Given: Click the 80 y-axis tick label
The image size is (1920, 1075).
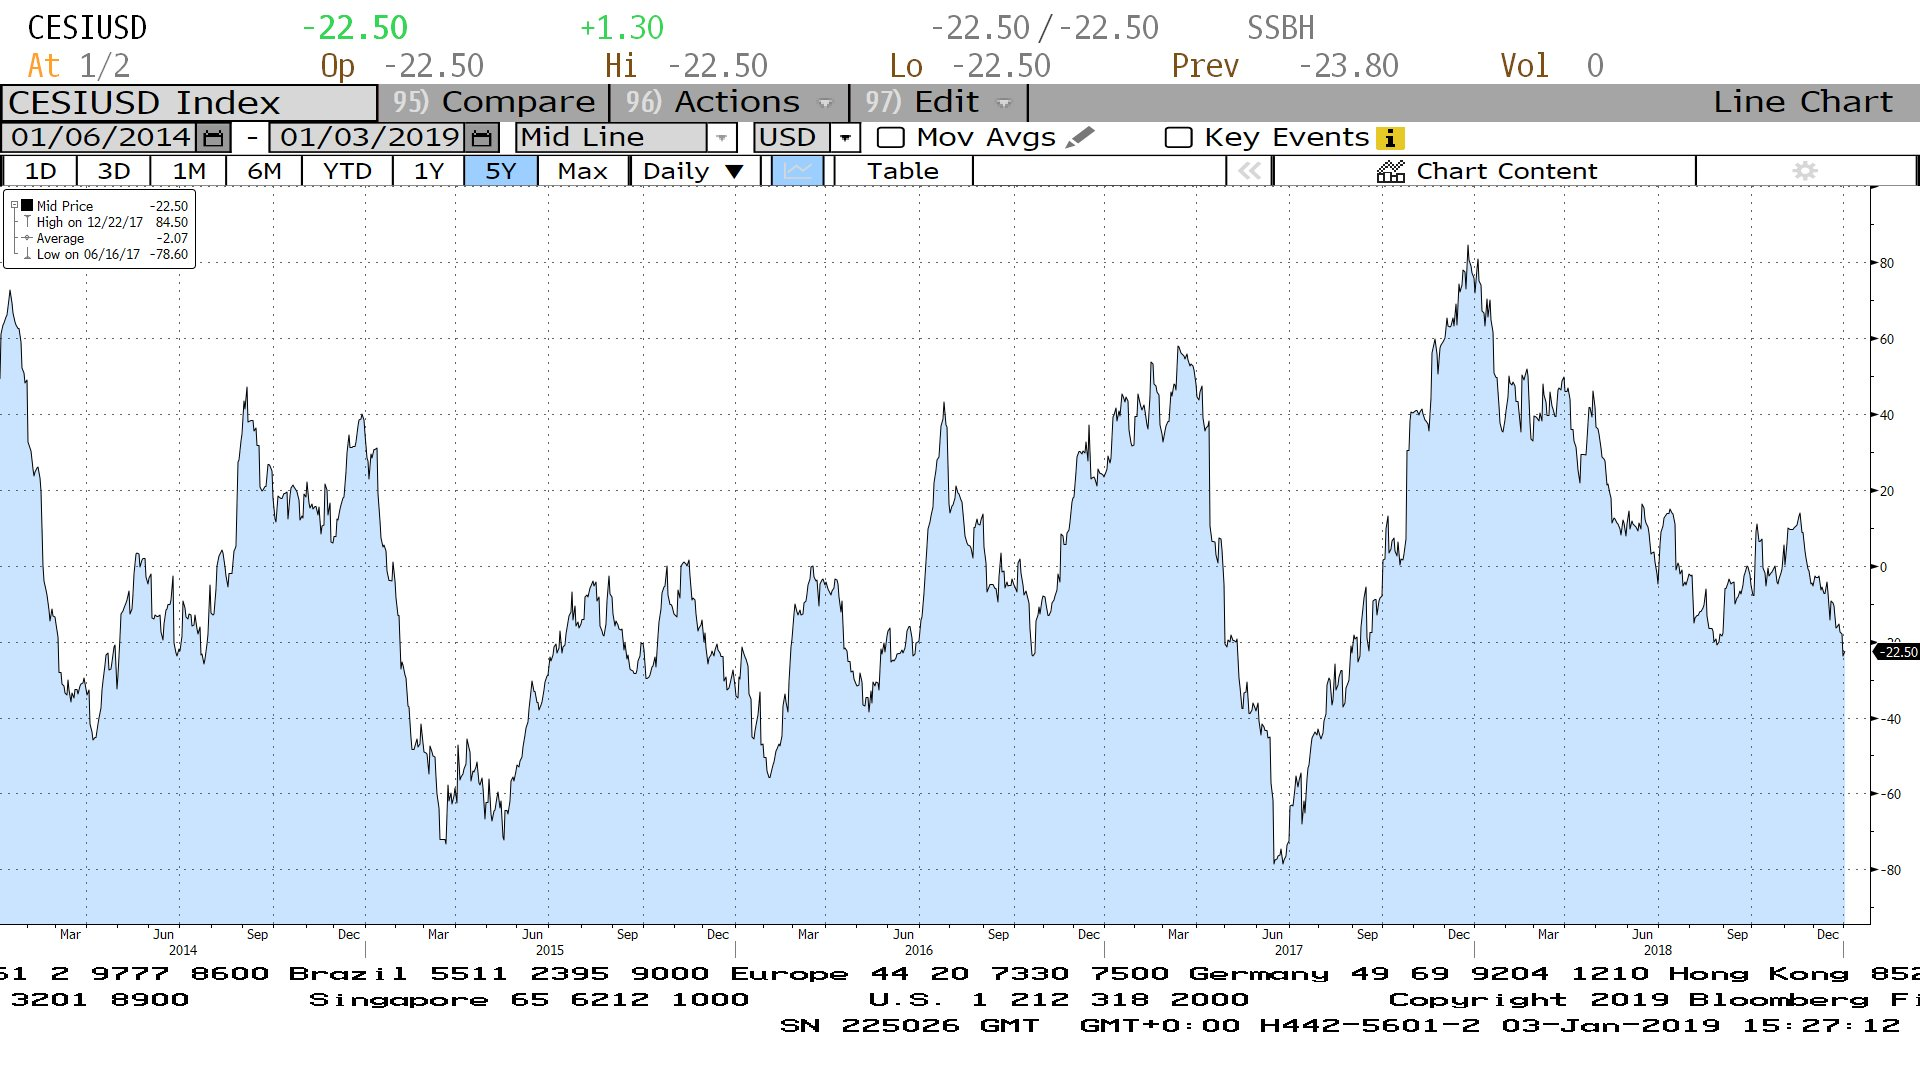Looking at the screenshot, I should tap(1887, 263).
